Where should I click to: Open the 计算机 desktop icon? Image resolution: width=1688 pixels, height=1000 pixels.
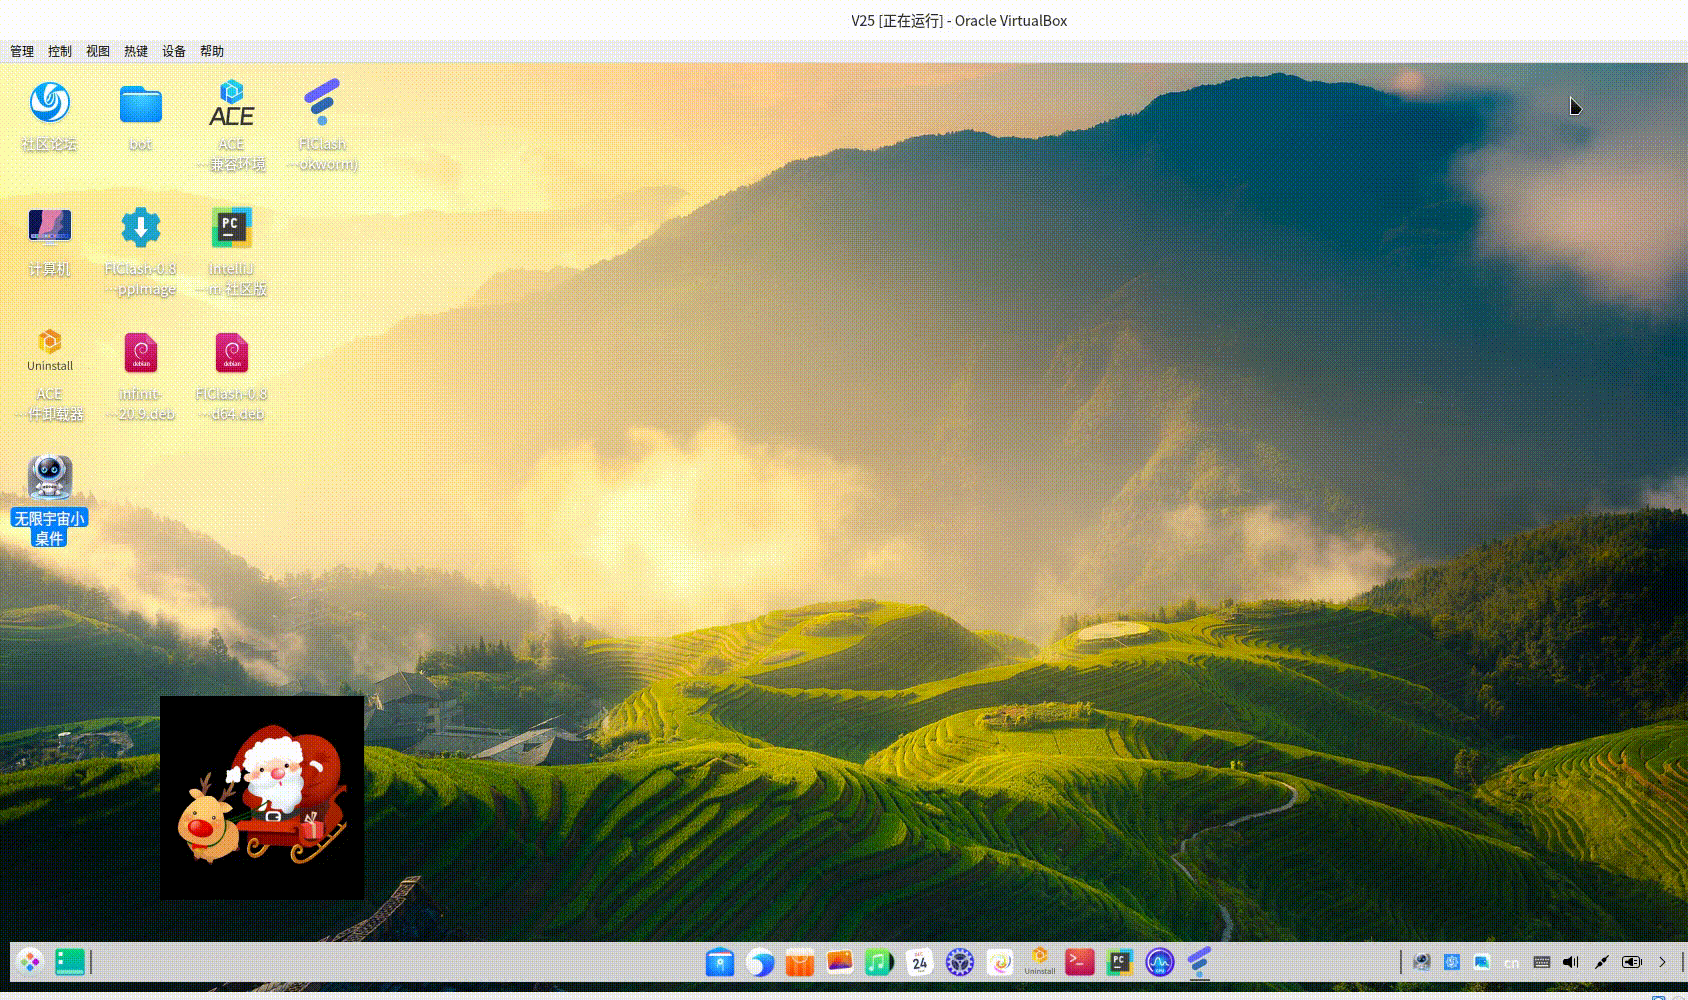pos(49,226)
